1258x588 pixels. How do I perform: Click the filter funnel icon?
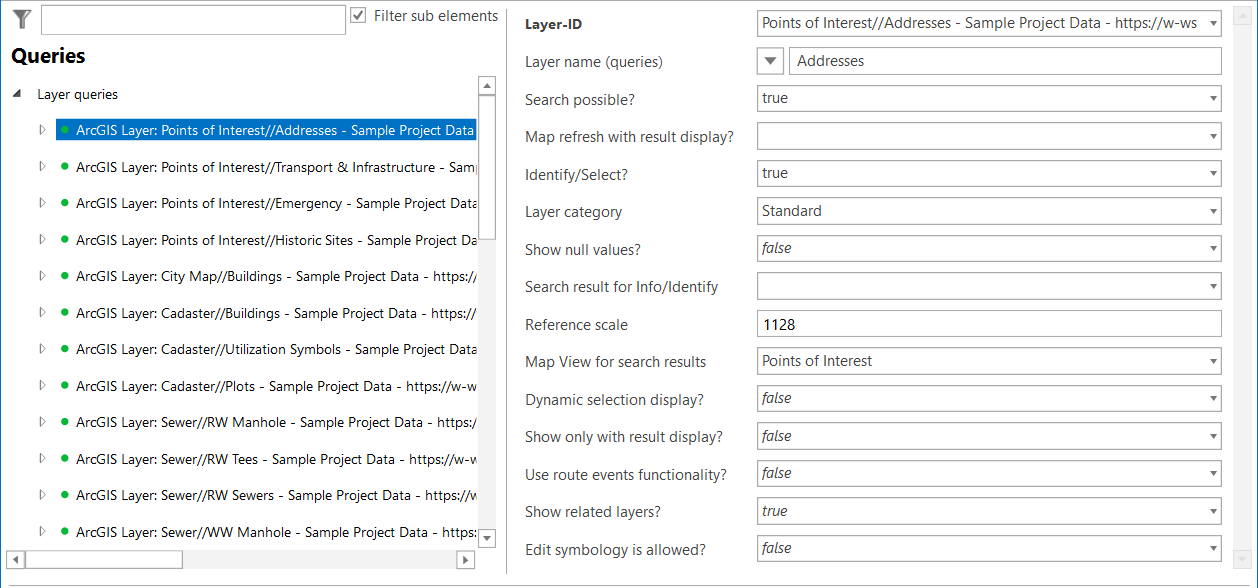point(21,18)
